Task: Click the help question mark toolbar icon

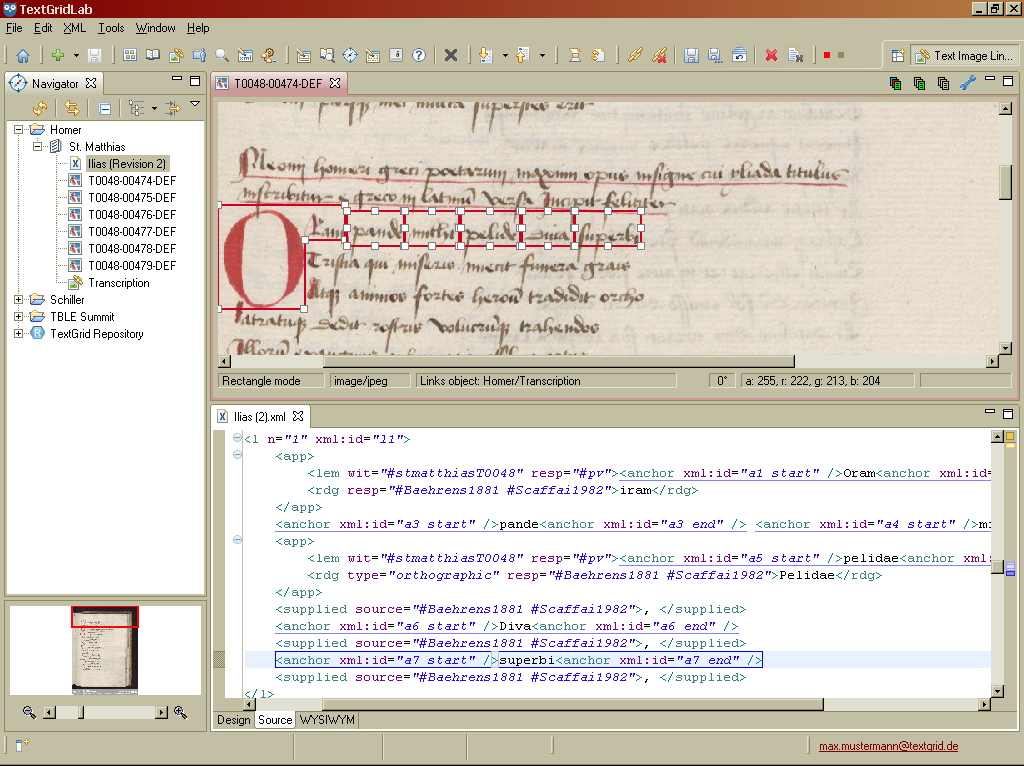Action: pos(419,56)
